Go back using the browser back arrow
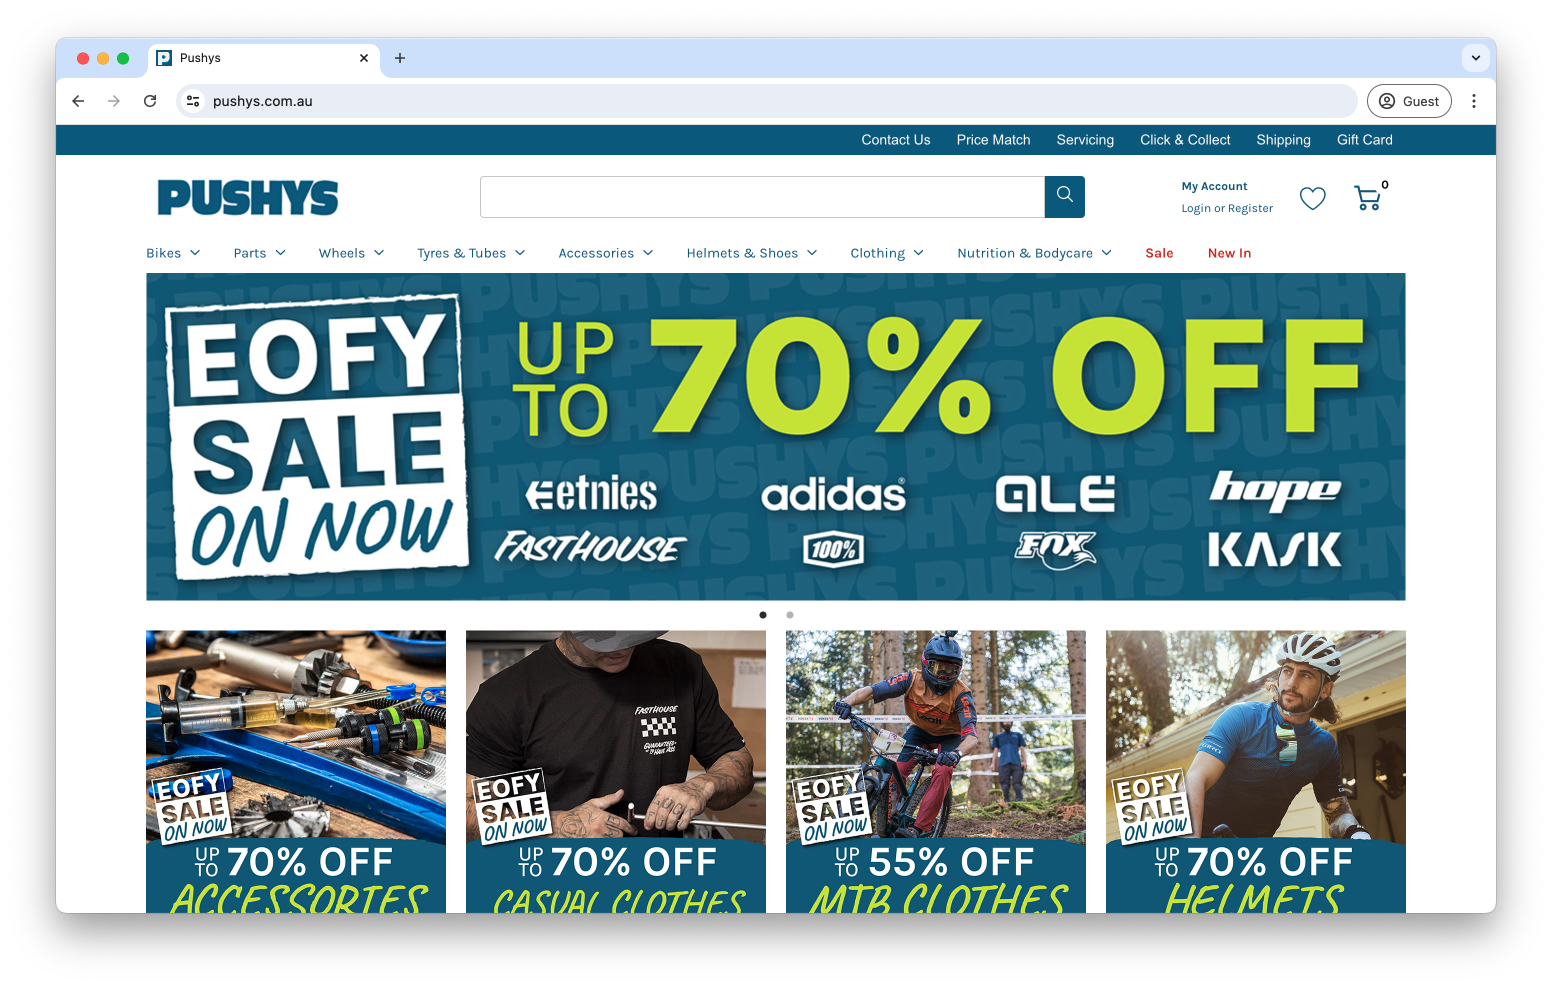 coord(78,101)
